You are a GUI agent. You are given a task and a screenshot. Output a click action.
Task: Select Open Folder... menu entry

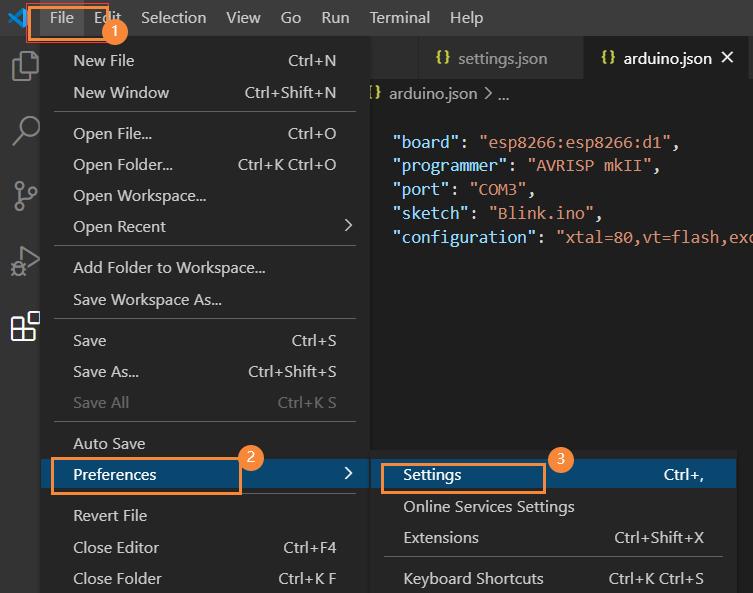coord(205,165)
